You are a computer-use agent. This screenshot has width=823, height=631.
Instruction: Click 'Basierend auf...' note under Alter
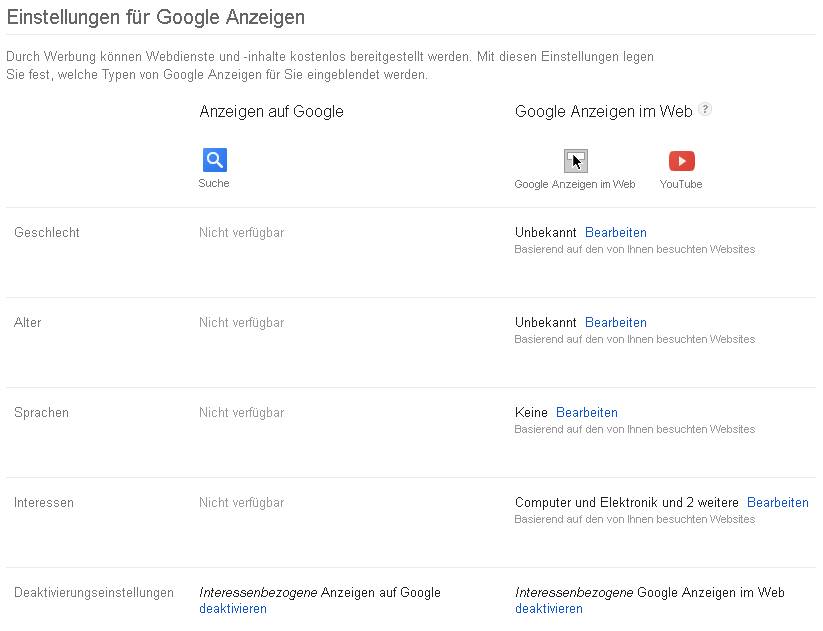click(x=635, y=339)
